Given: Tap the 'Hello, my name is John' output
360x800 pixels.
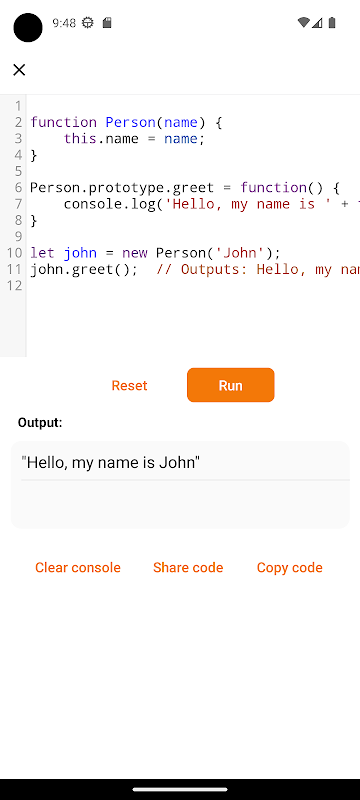Looking at the screenshot, I should tap(111, 463).
